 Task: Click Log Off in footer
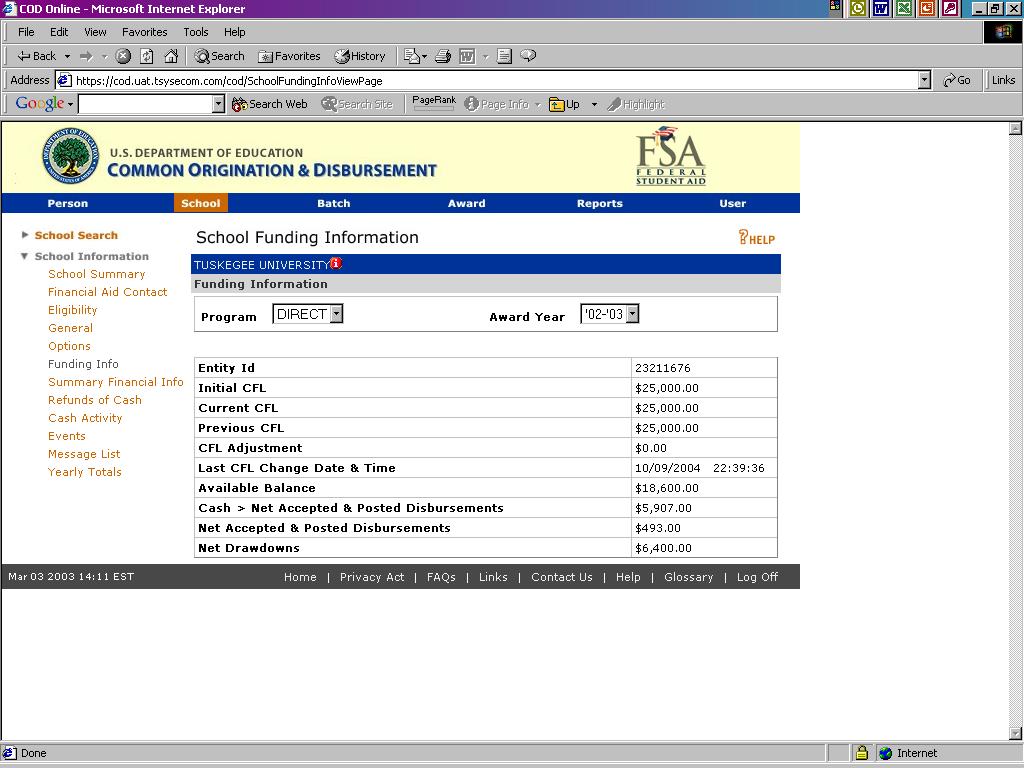(758, 577)
